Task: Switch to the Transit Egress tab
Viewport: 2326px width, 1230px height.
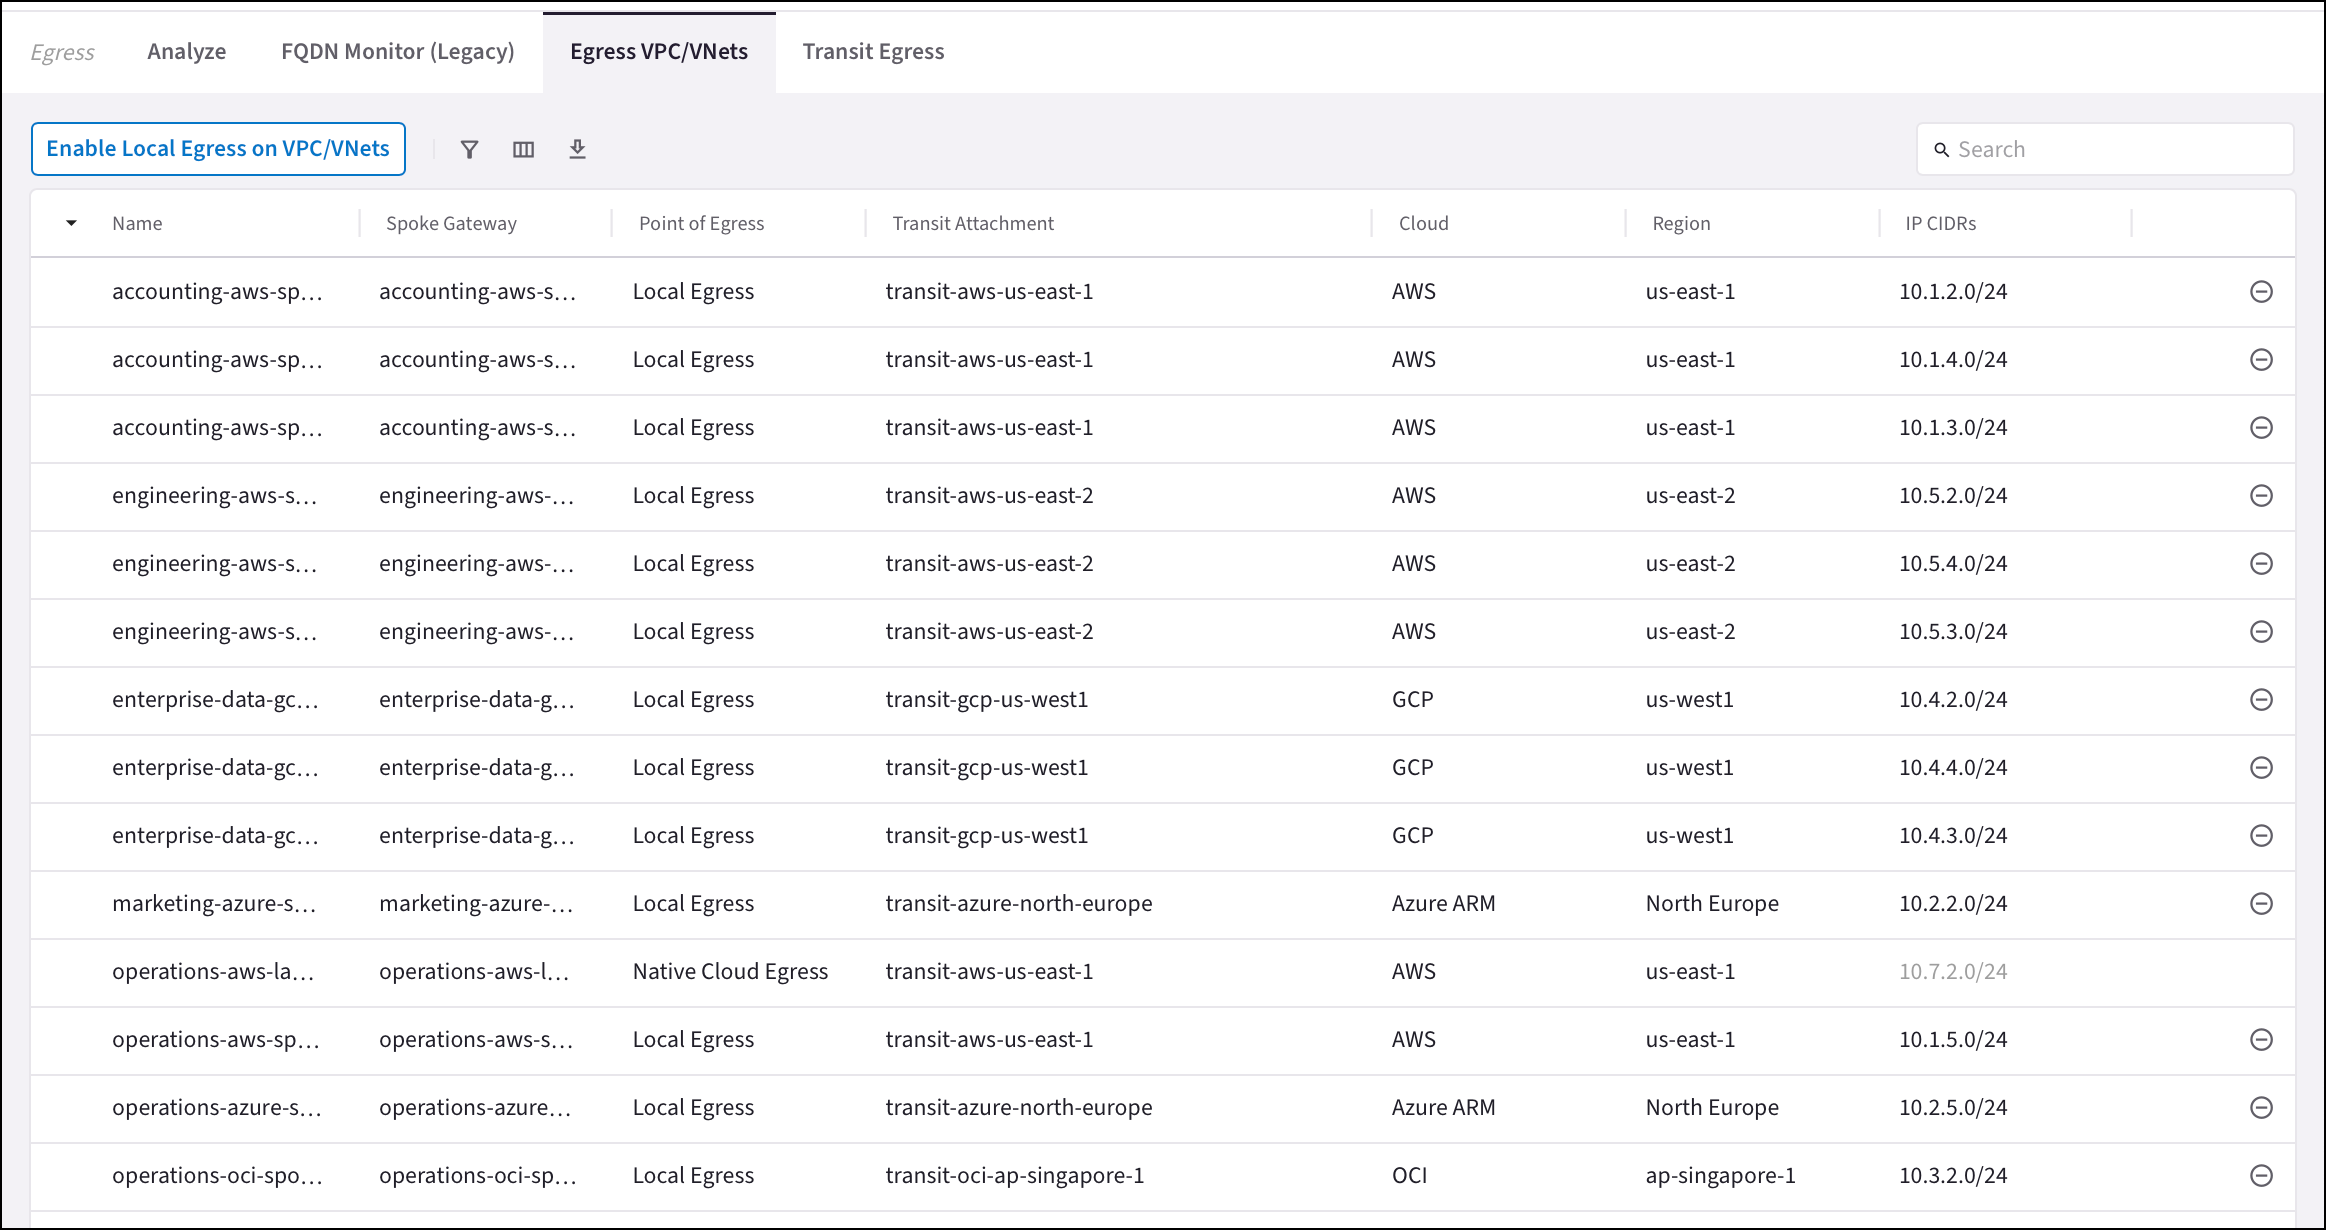Action: tap(872, 51)
